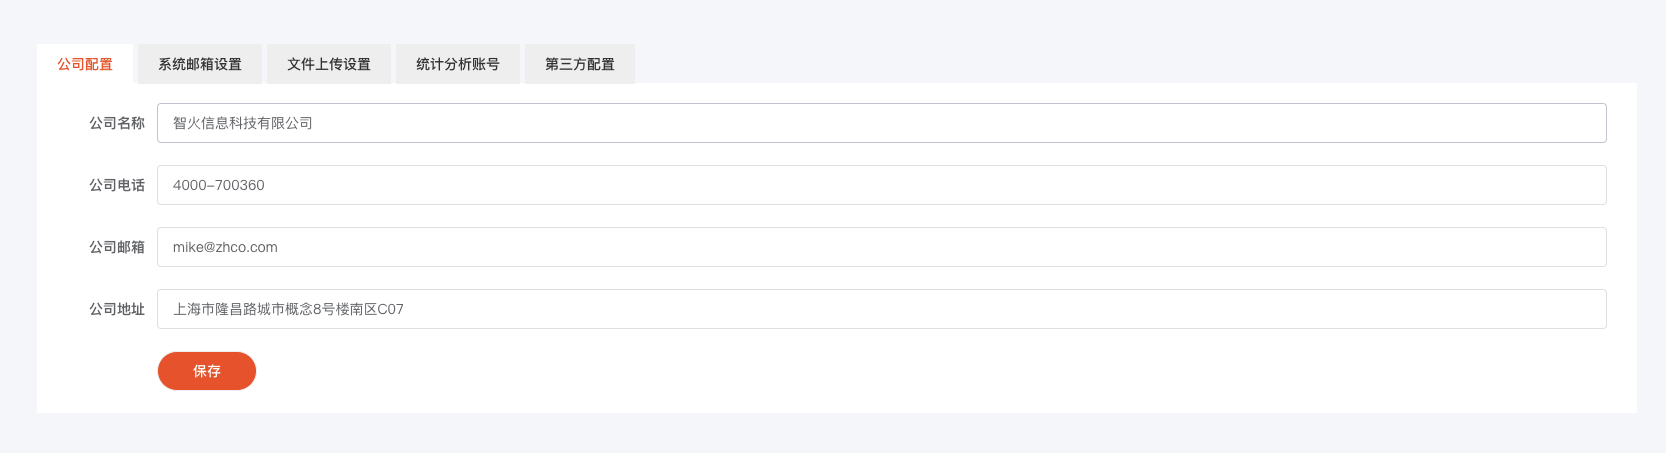
Task: Place cursor in 上海市隆昌路 address text
Action: pyautogui.click(x=215, y=309)
